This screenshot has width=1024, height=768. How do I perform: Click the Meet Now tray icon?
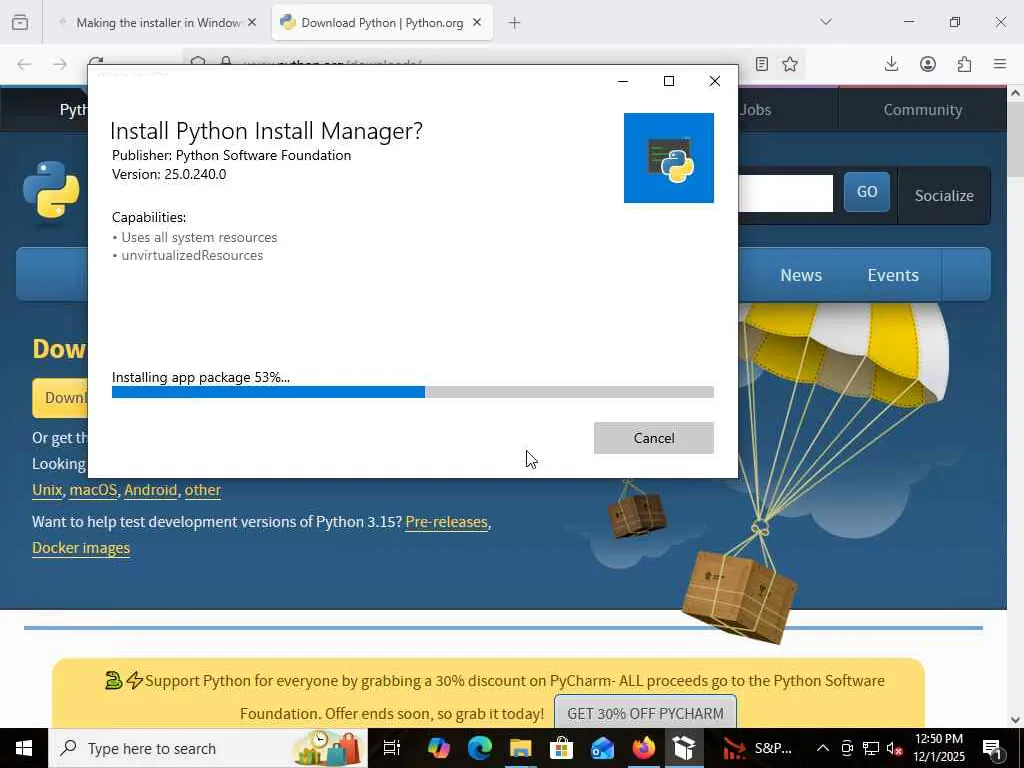coord(847,748)
